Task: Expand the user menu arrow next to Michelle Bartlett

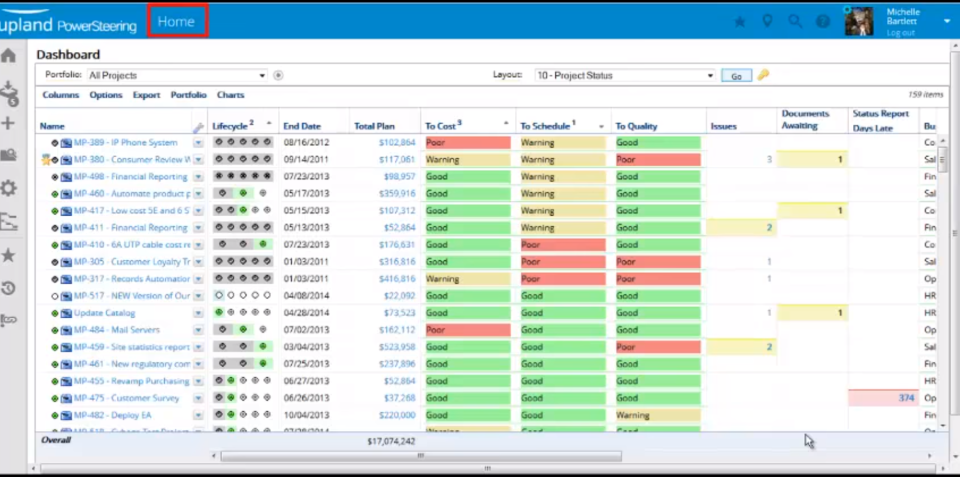Action: tap(947, 21)
